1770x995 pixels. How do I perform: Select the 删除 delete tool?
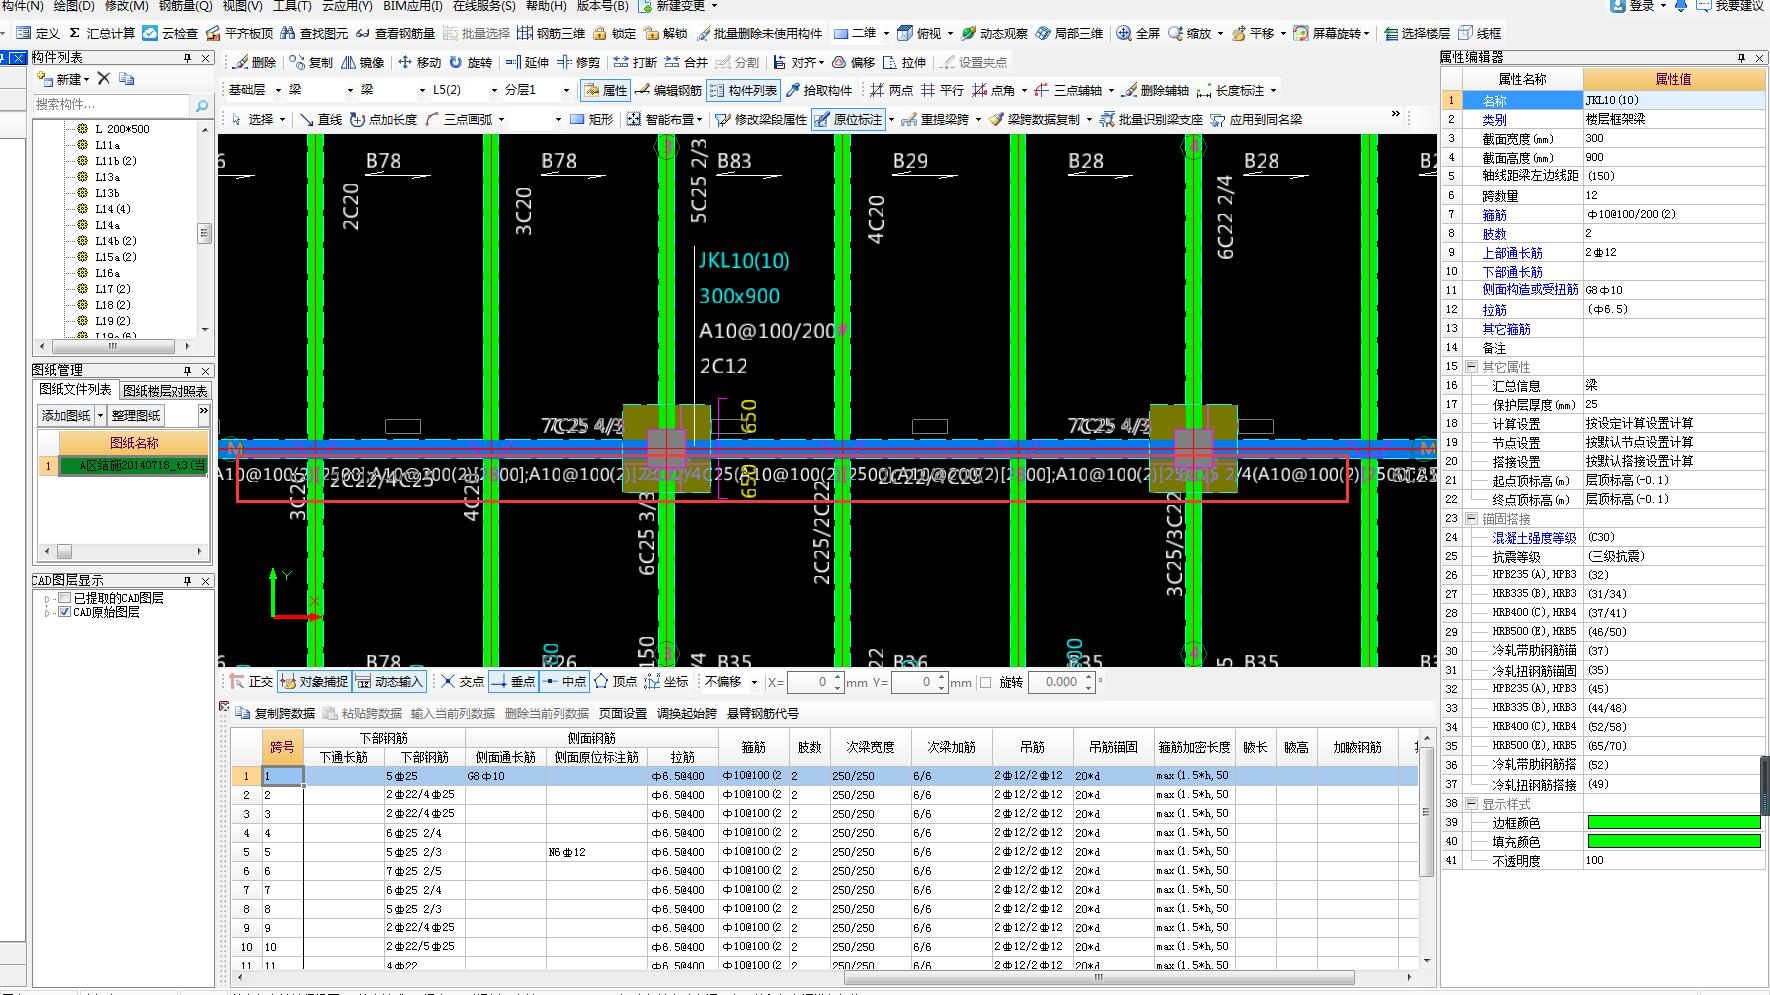pyautogui.click(x=254, y=62)
